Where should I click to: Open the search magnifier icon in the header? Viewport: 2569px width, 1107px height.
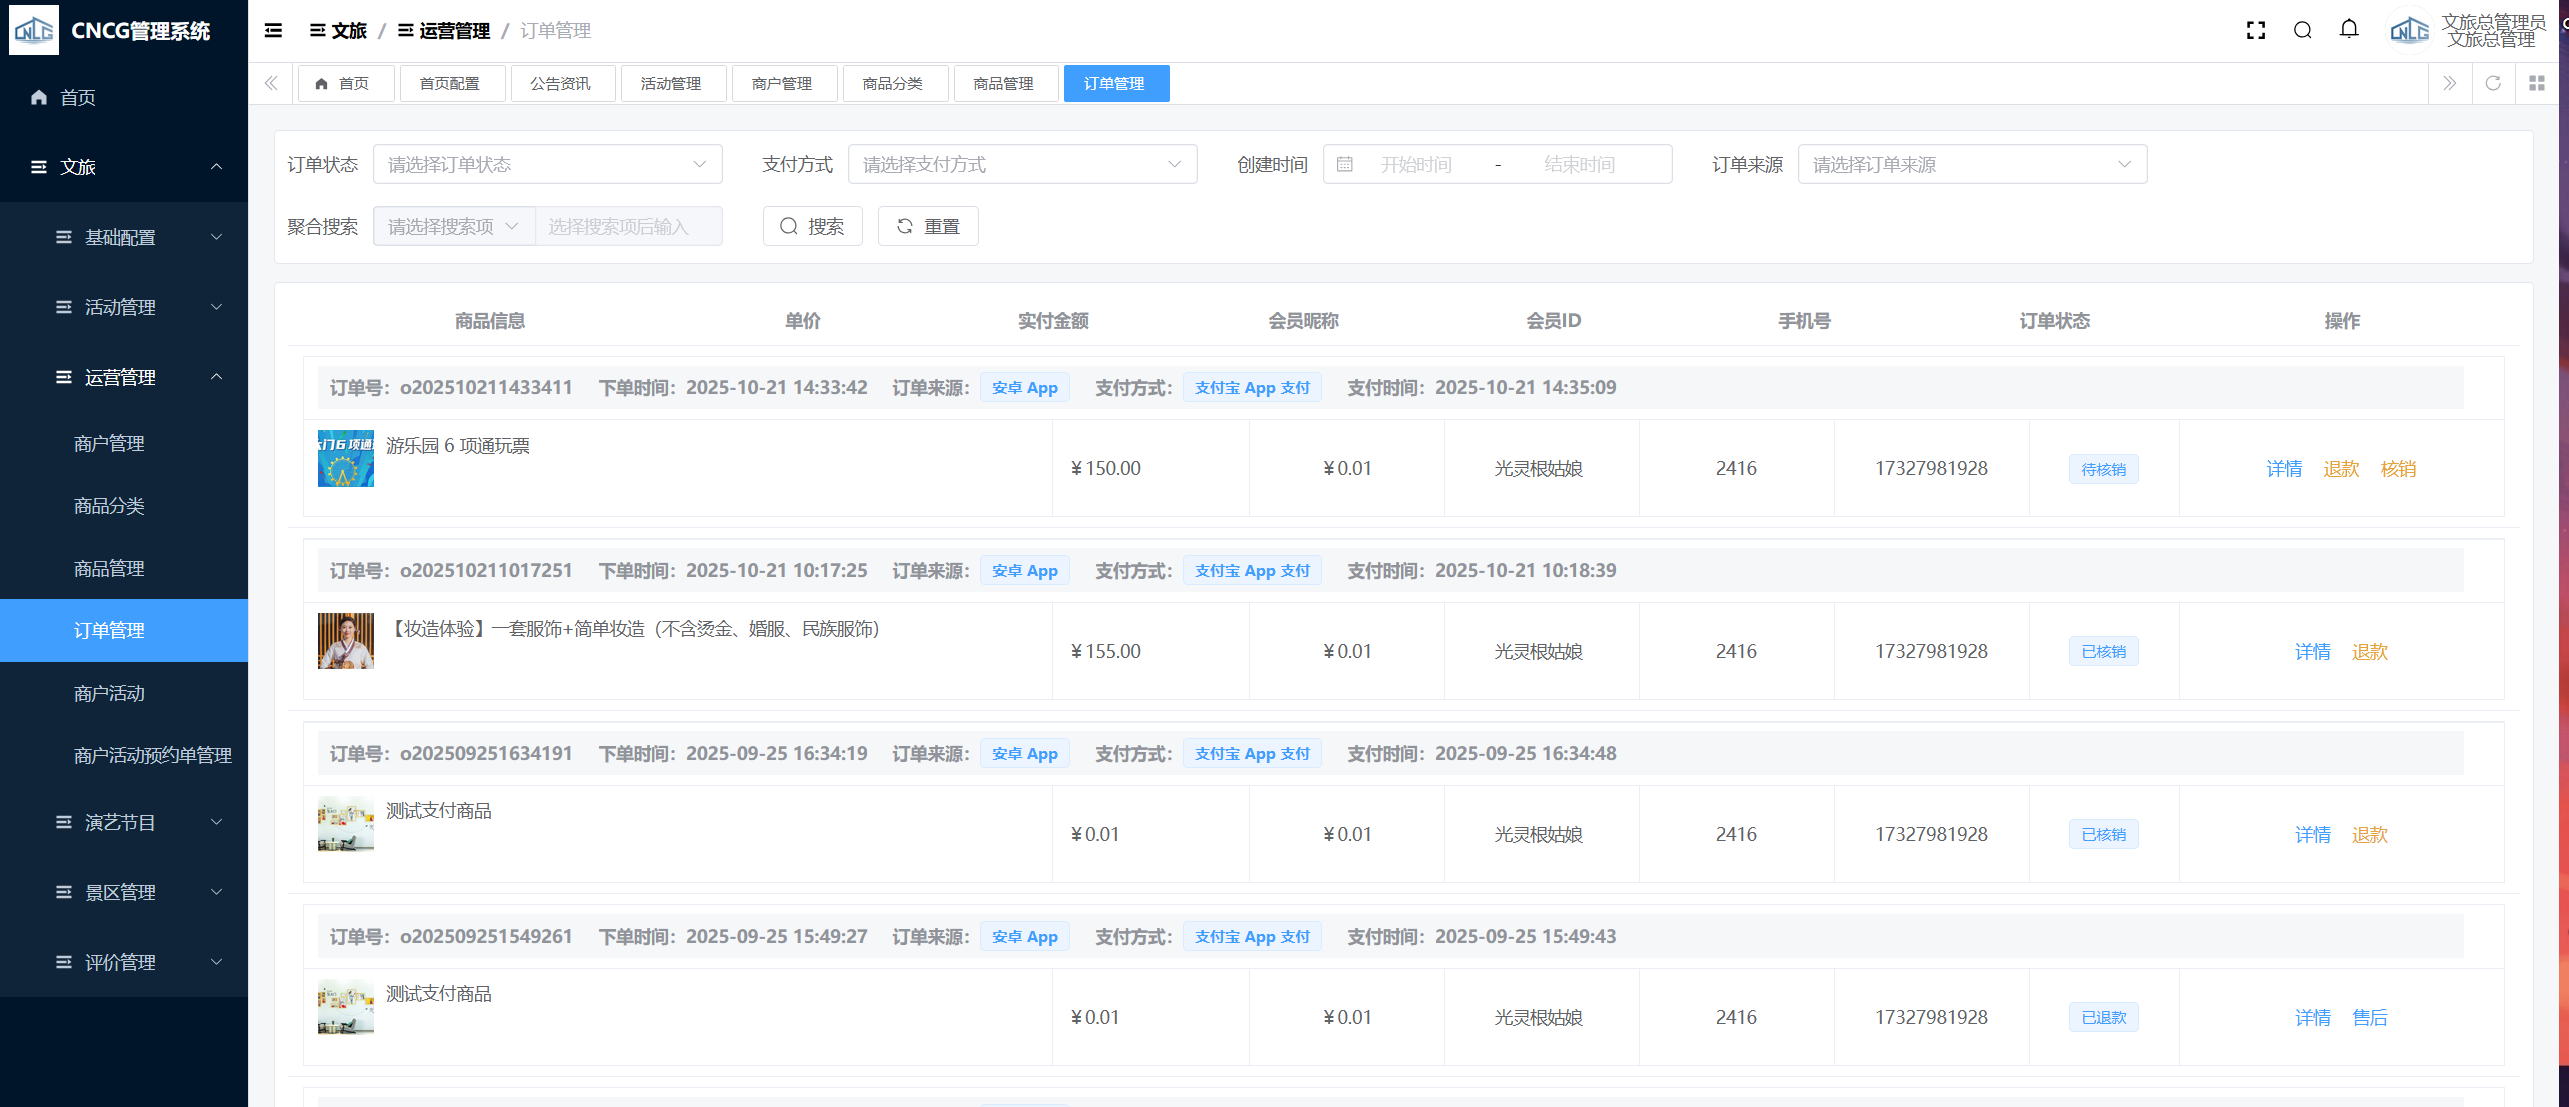[2303, 31]
